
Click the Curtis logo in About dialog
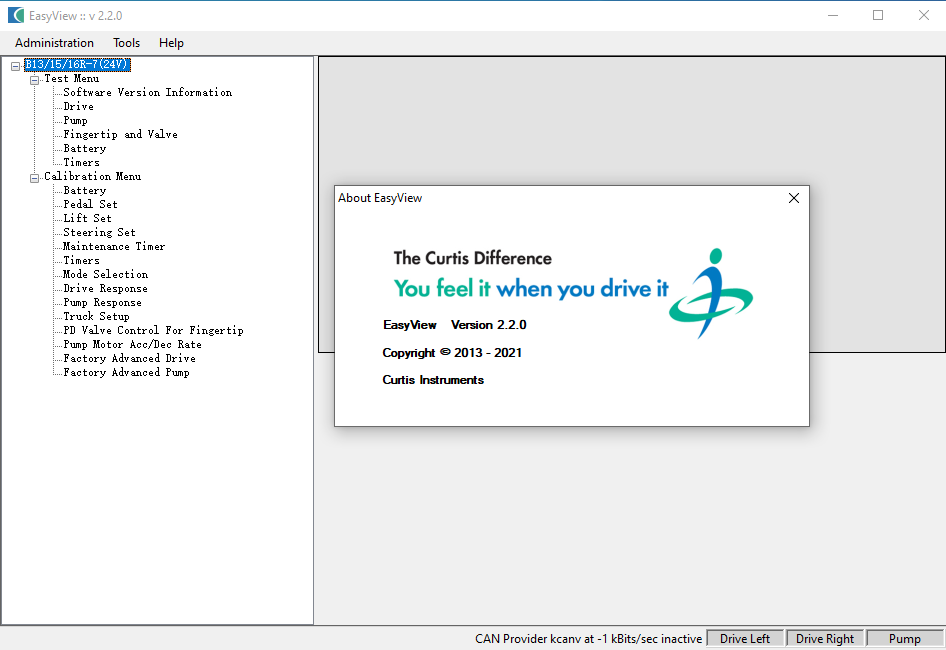pyautogui.click(x=711, y=293)
